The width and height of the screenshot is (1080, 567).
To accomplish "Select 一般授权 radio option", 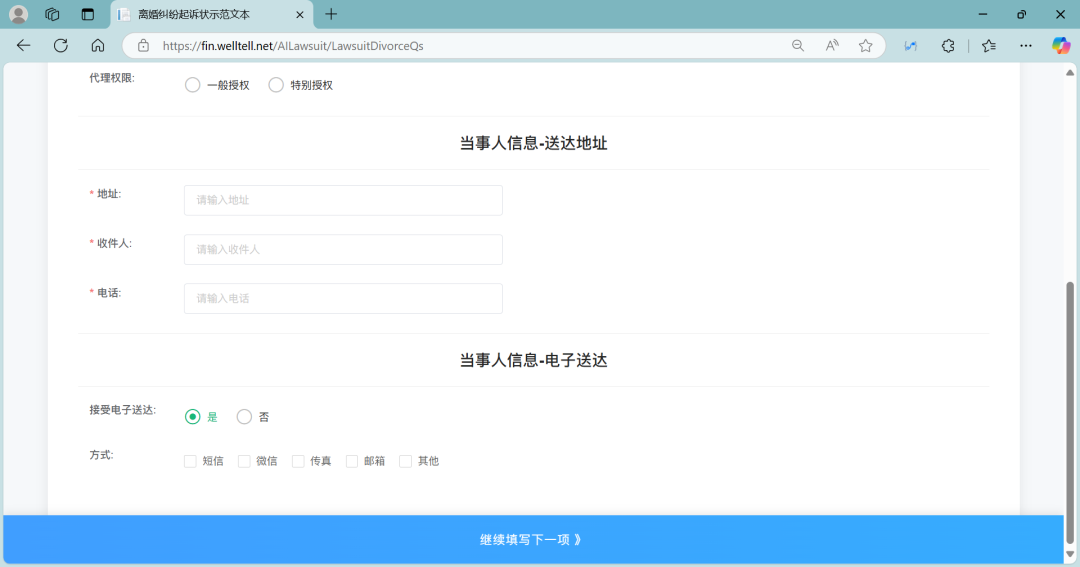I will (193, 85).
